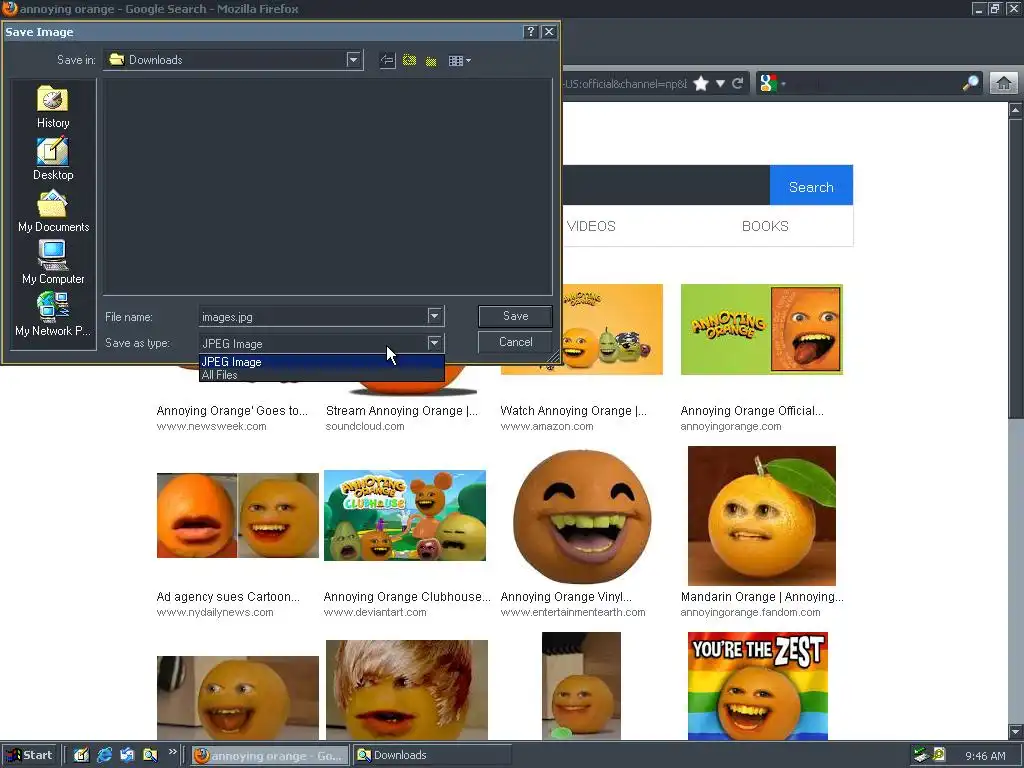This screenshot has width=1024, height=768.
Task: Open You're the Zest rainbow thumbnail
Action: click(758, 686)
